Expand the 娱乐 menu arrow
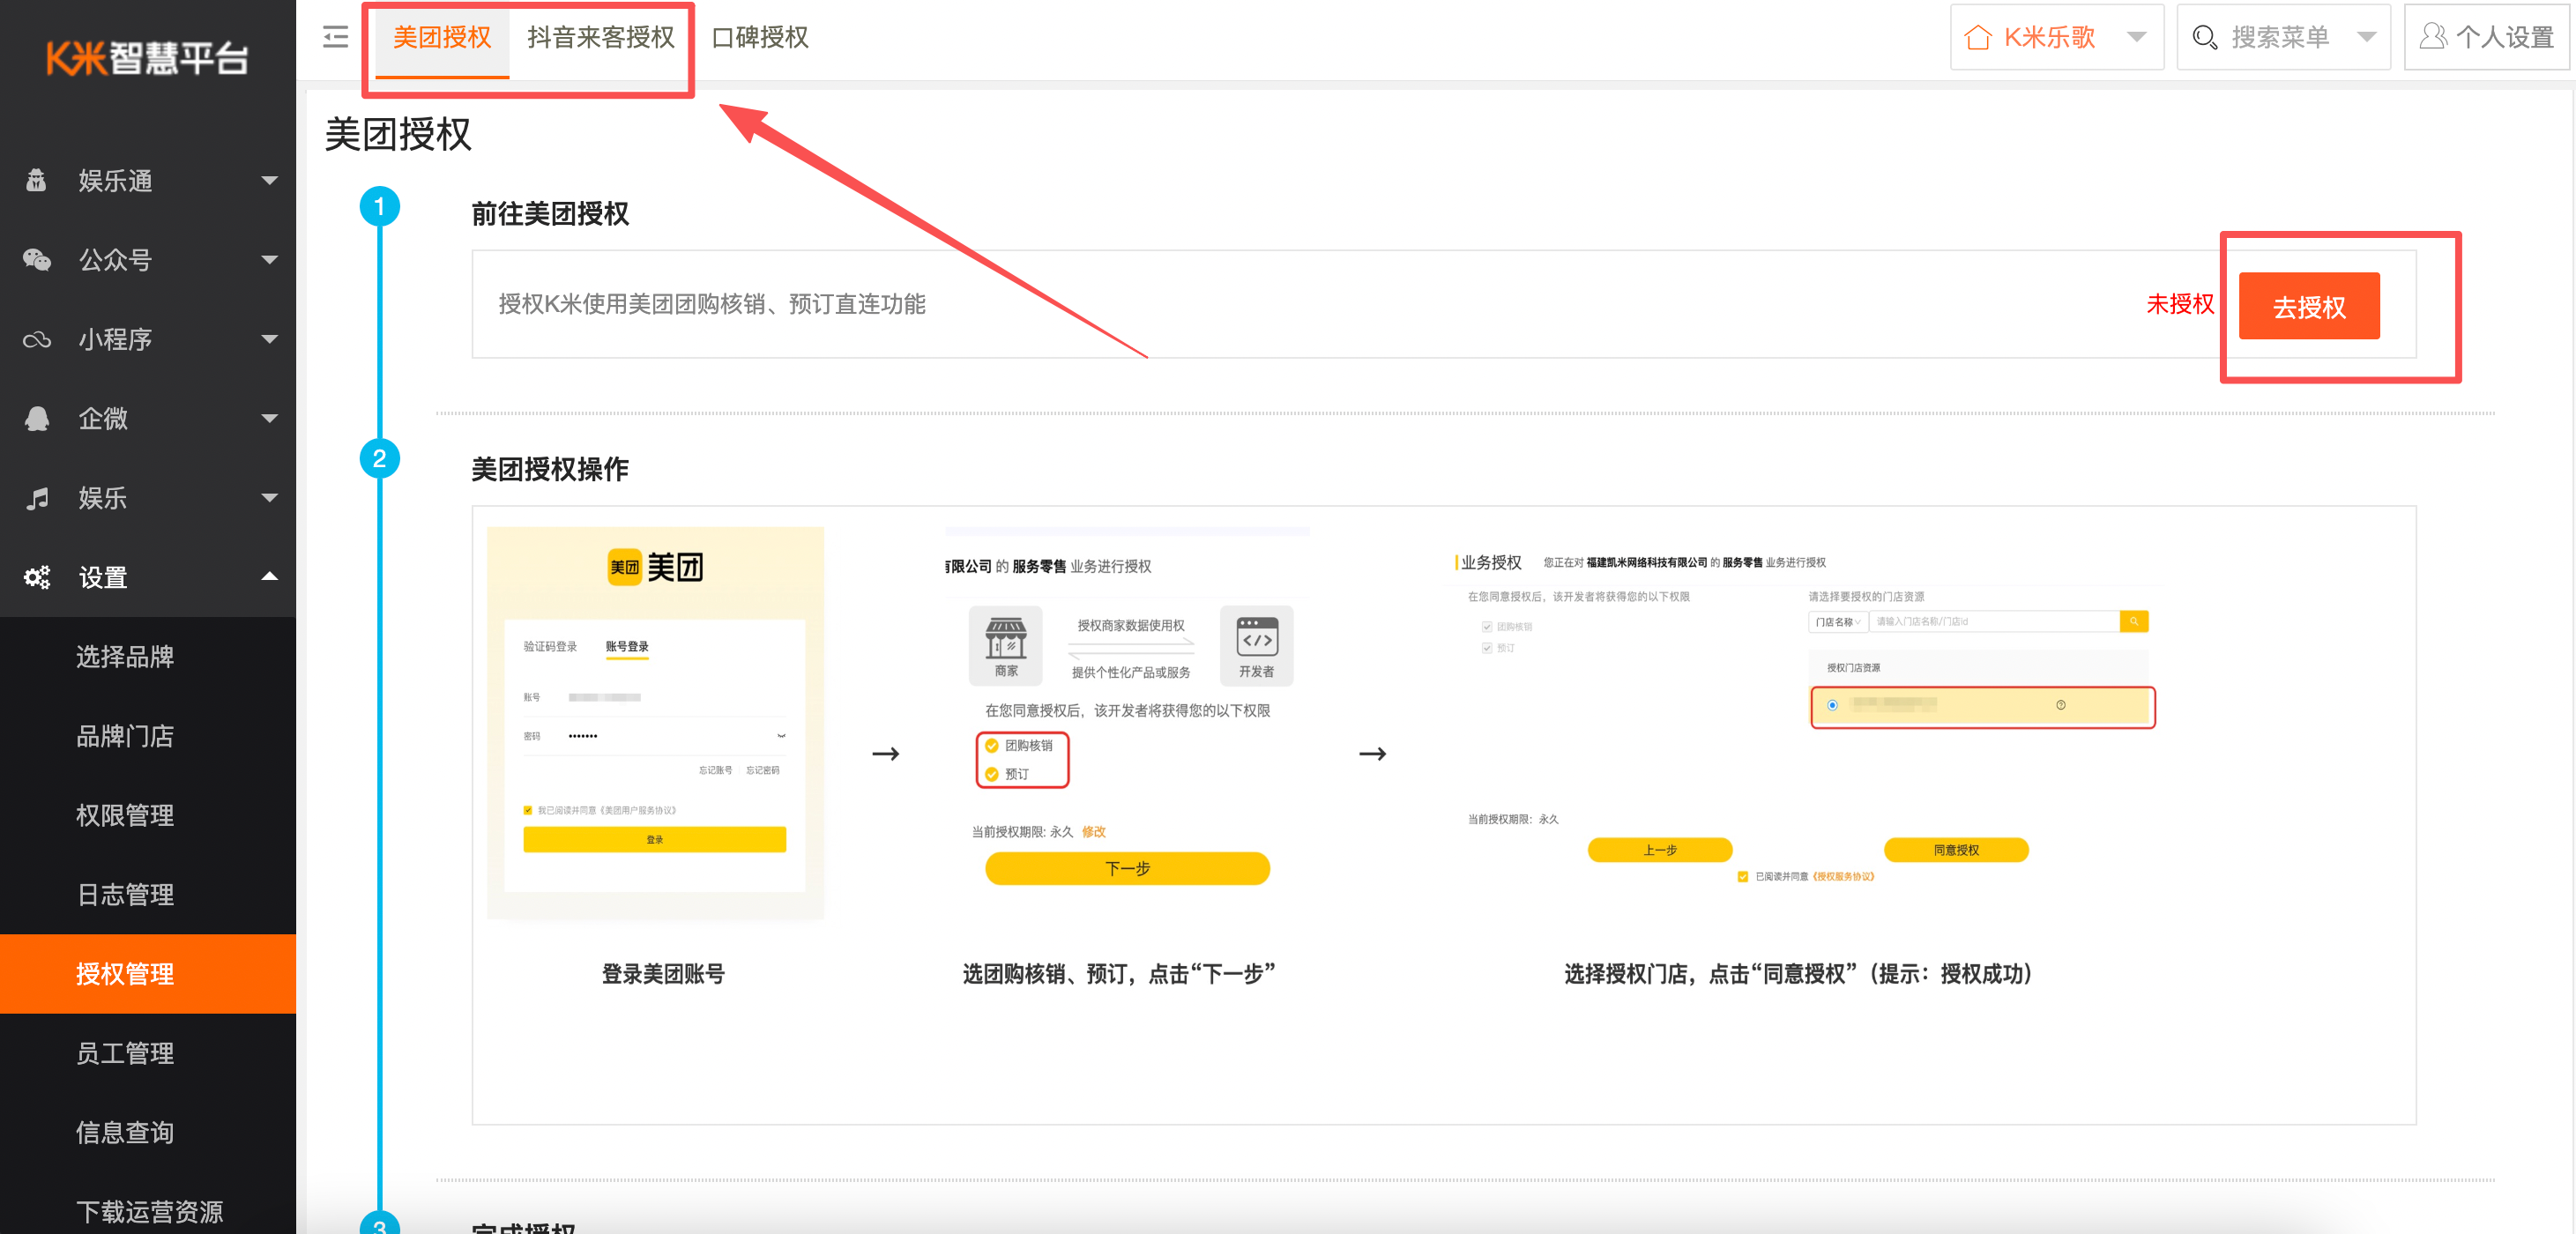2576x1234 pixels. 269,498
